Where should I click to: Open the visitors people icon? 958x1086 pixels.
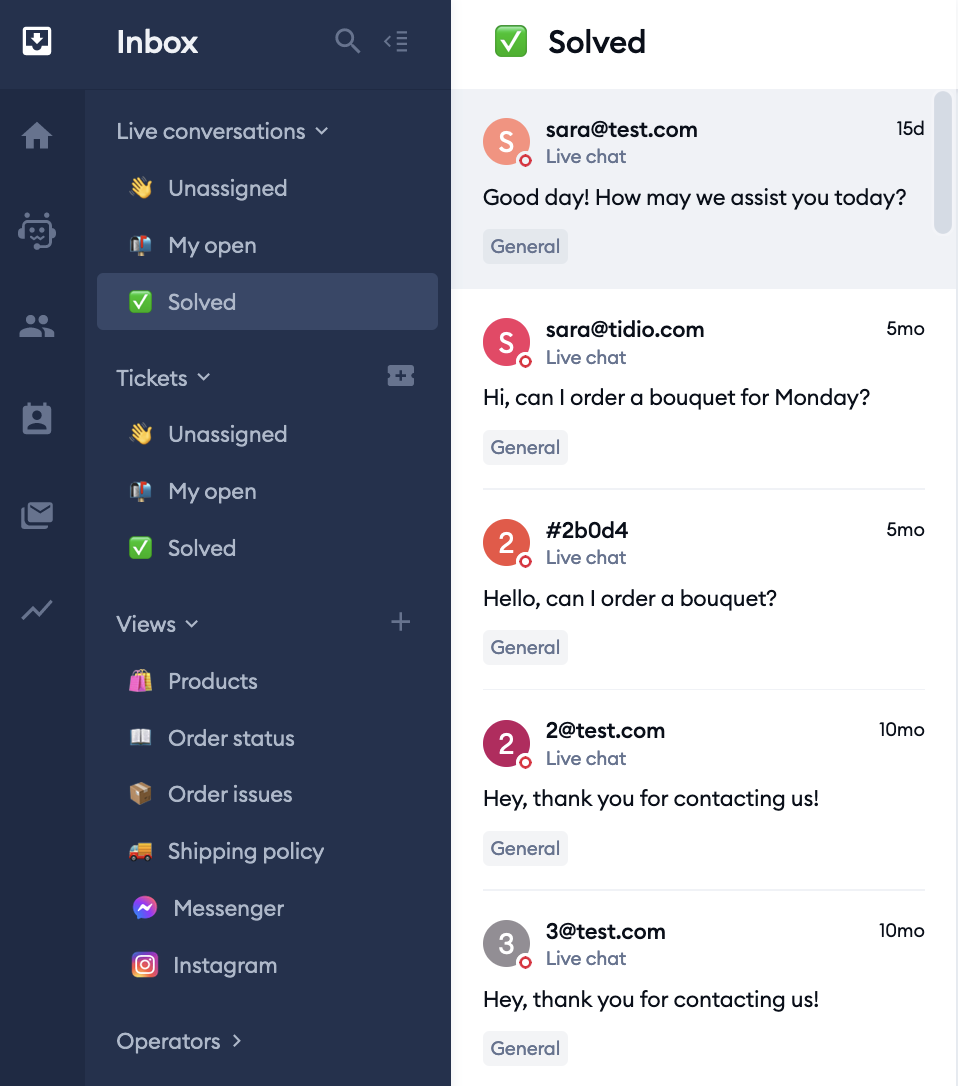click(37, 326)
